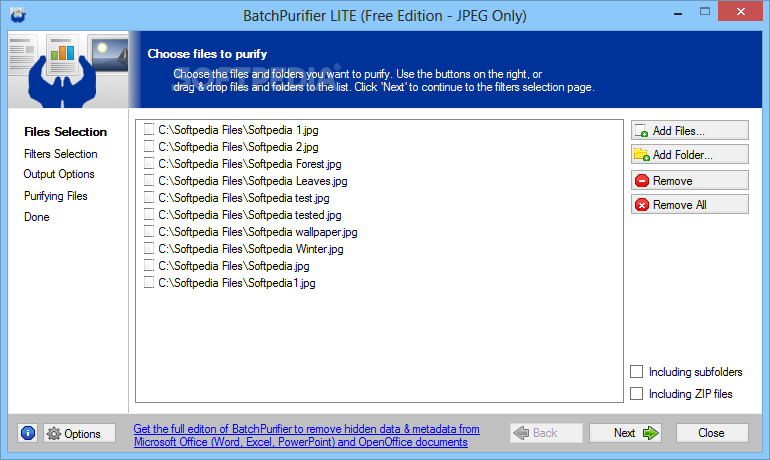
Task: Click the gray arrow icon on Back
Action: tap(521, 433)
